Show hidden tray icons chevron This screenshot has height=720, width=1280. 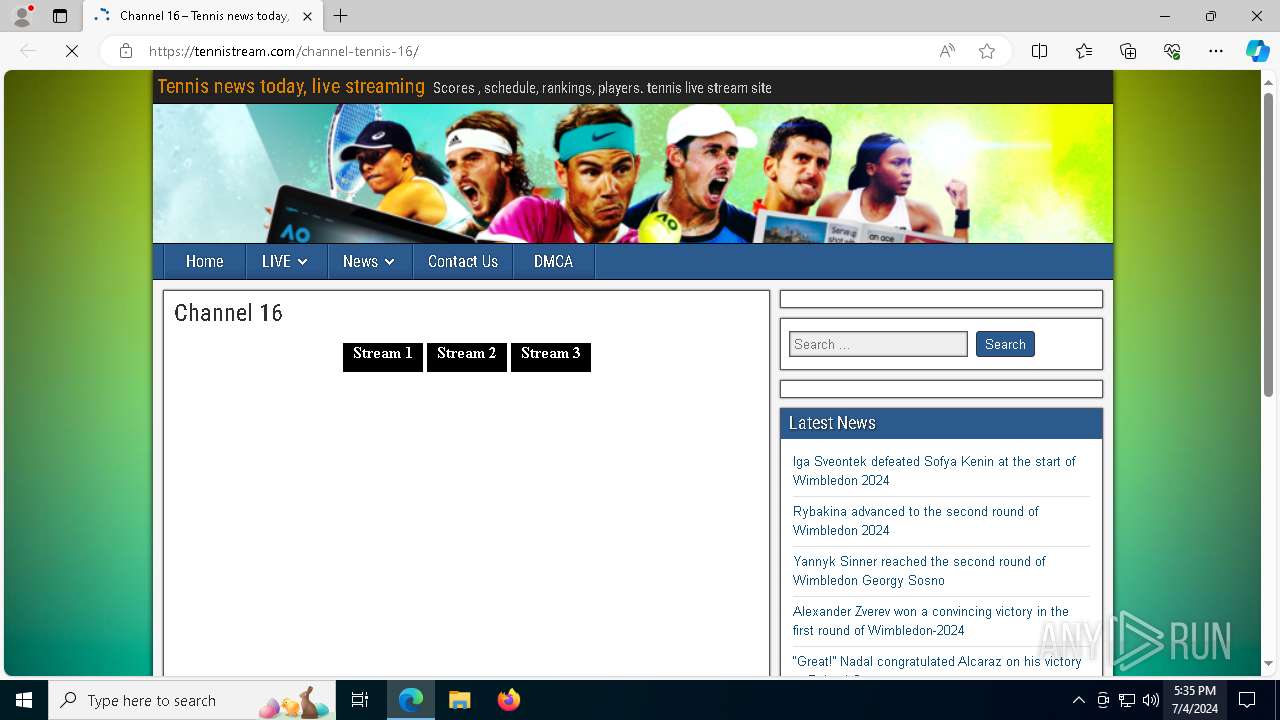click(1078, 700)
